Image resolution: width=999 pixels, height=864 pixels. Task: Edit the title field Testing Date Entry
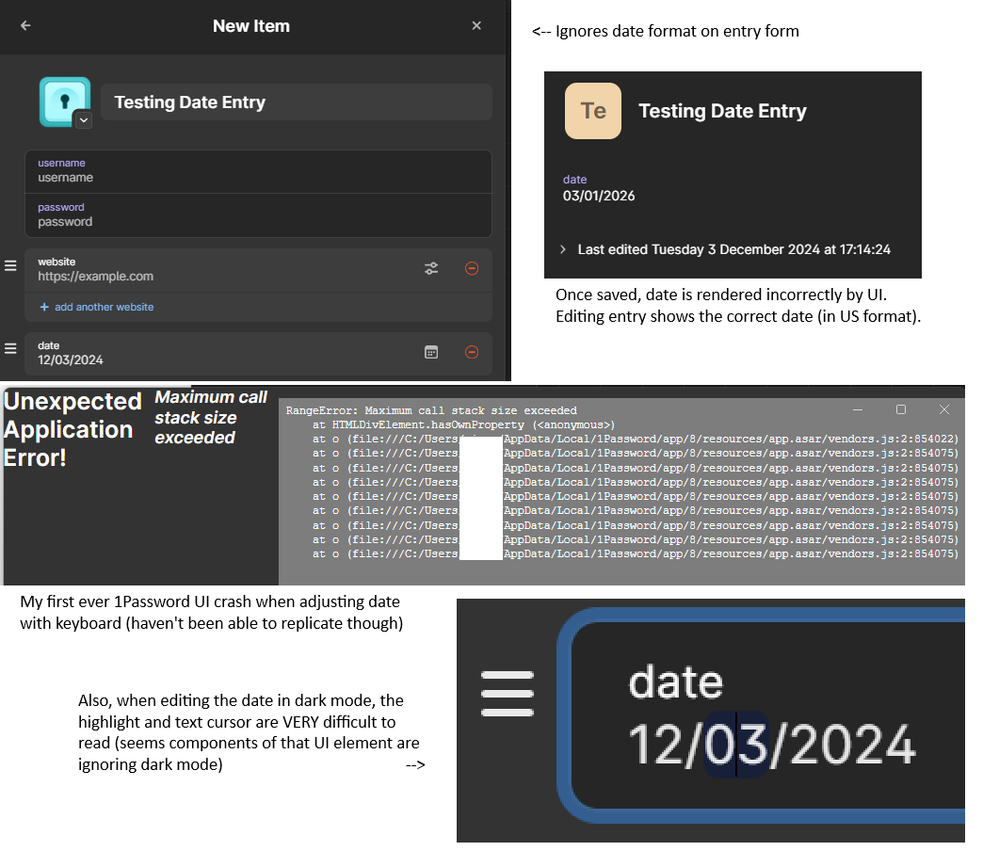(x=296, y=102)
